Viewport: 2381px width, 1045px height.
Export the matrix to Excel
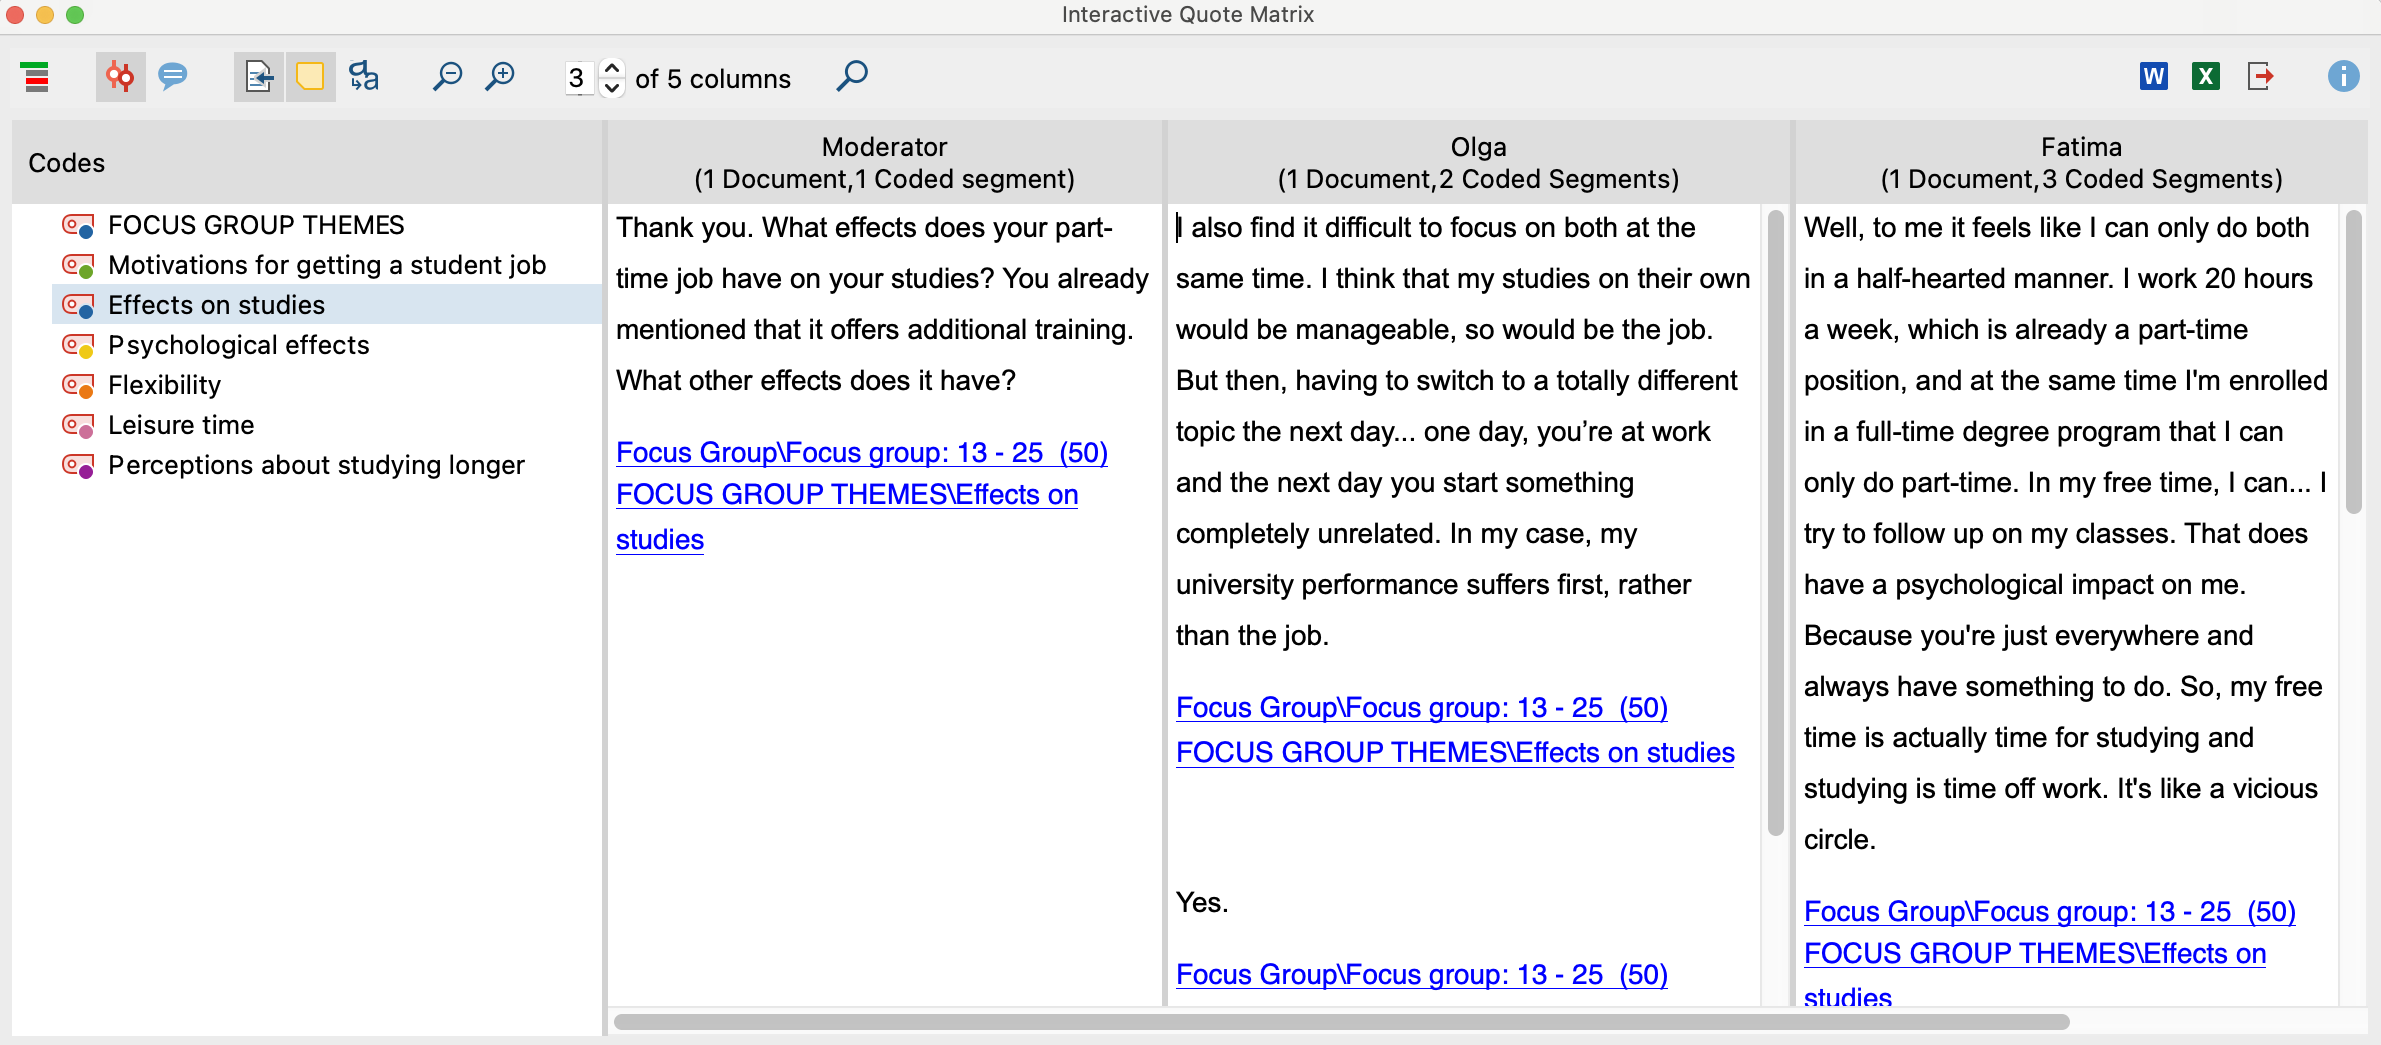click(x=2207, y=76)
